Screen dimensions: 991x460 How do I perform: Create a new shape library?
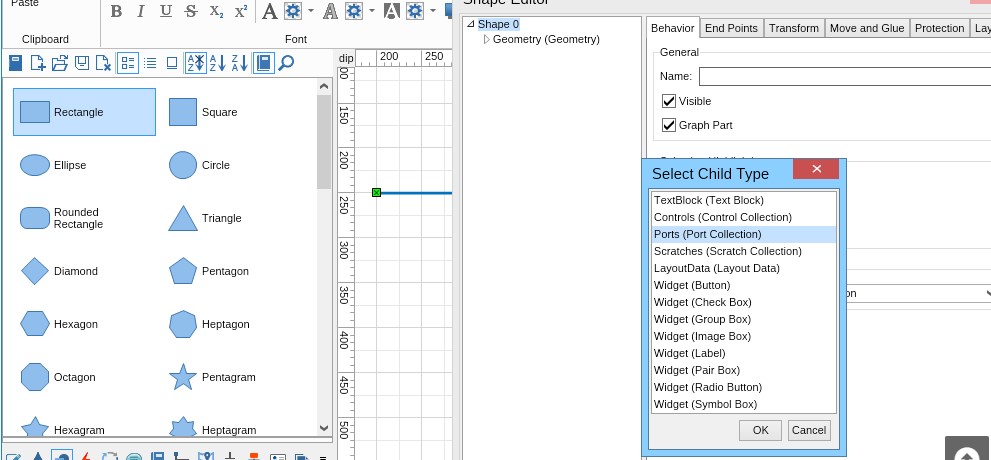click(38, 64)
